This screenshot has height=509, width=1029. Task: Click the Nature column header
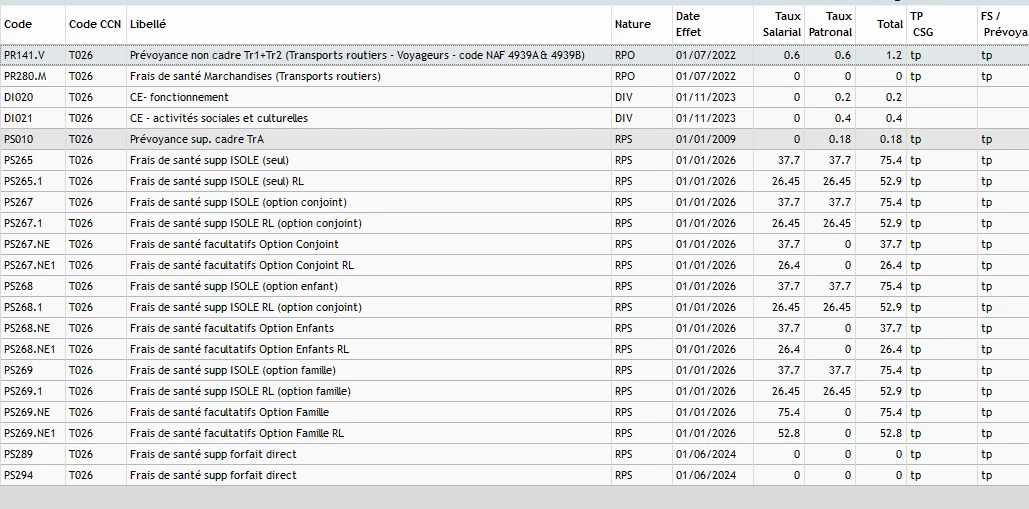click(633, 24)
